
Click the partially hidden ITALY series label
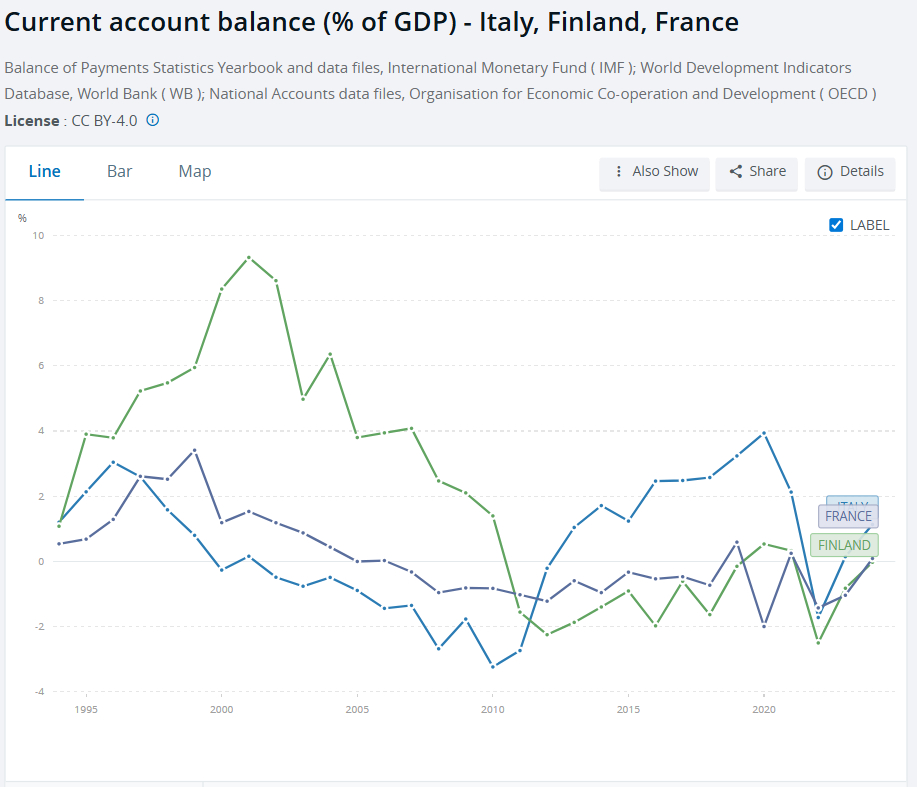pos(852,501)
